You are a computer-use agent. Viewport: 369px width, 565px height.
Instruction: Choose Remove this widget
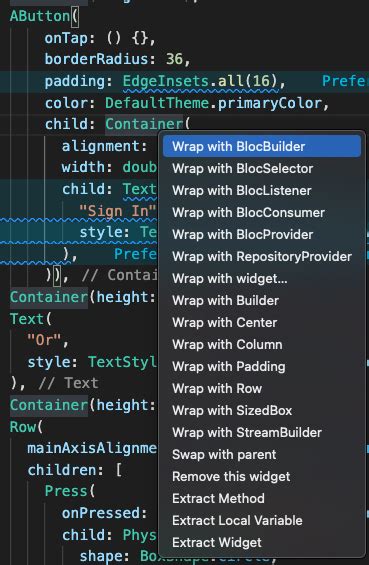[x=262, y=476]
